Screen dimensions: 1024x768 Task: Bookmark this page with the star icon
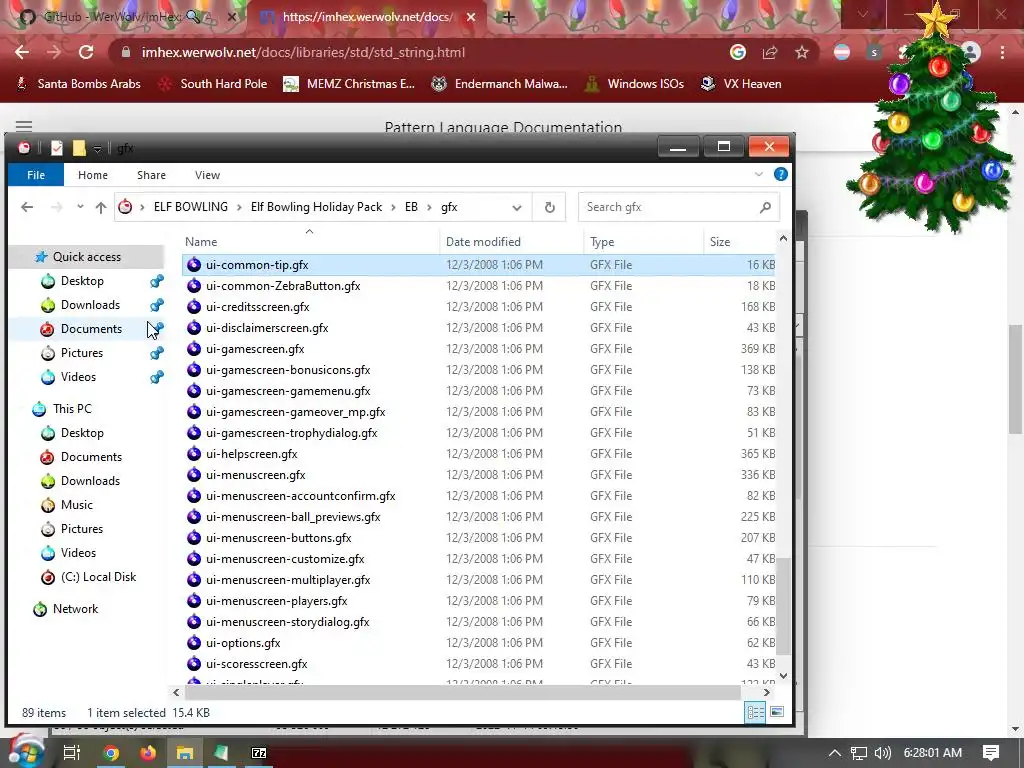[x=802, y=52]
